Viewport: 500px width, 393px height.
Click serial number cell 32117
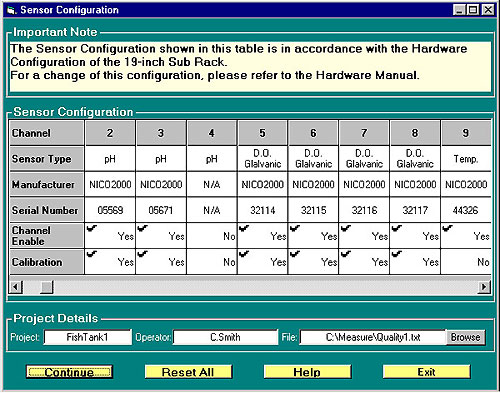(415, 210)
